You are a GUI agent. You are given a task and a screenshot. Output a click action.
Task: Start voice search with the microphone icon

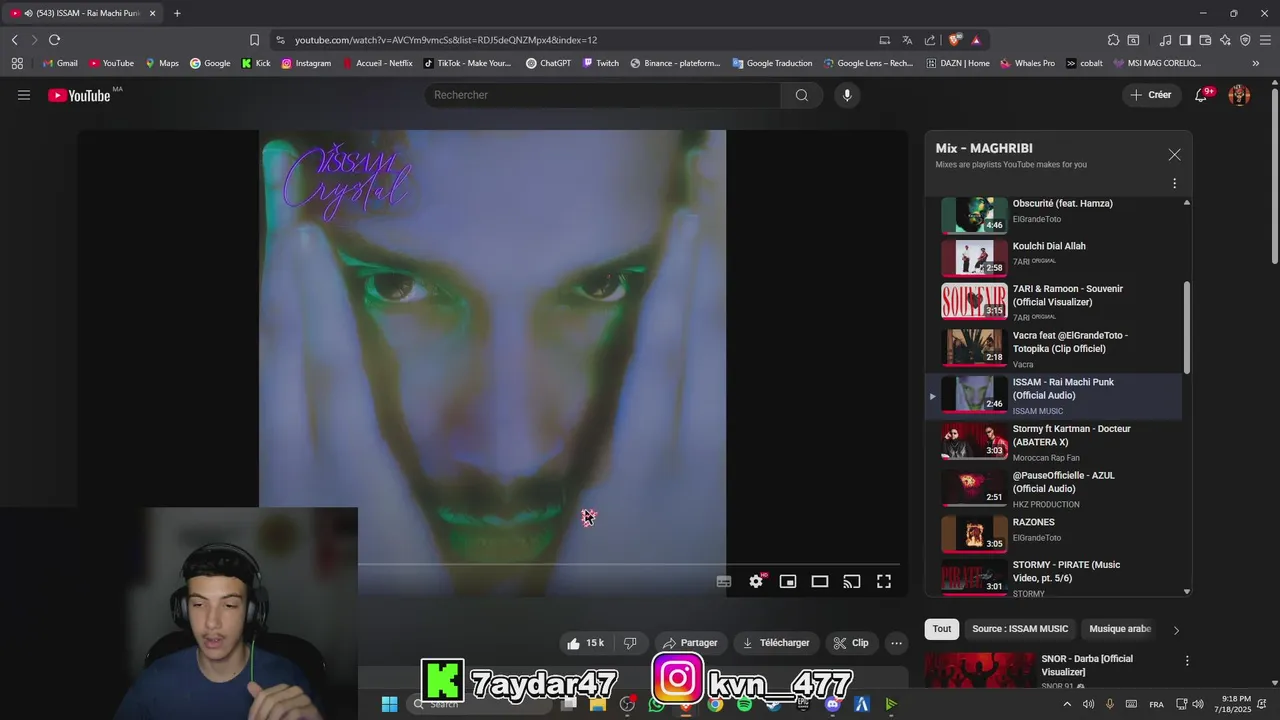(847, 95)
